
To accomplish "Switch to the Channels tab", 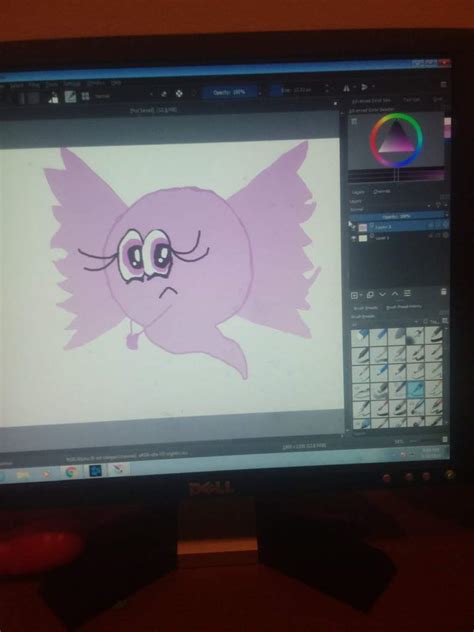I will click(x=381, y=192).
